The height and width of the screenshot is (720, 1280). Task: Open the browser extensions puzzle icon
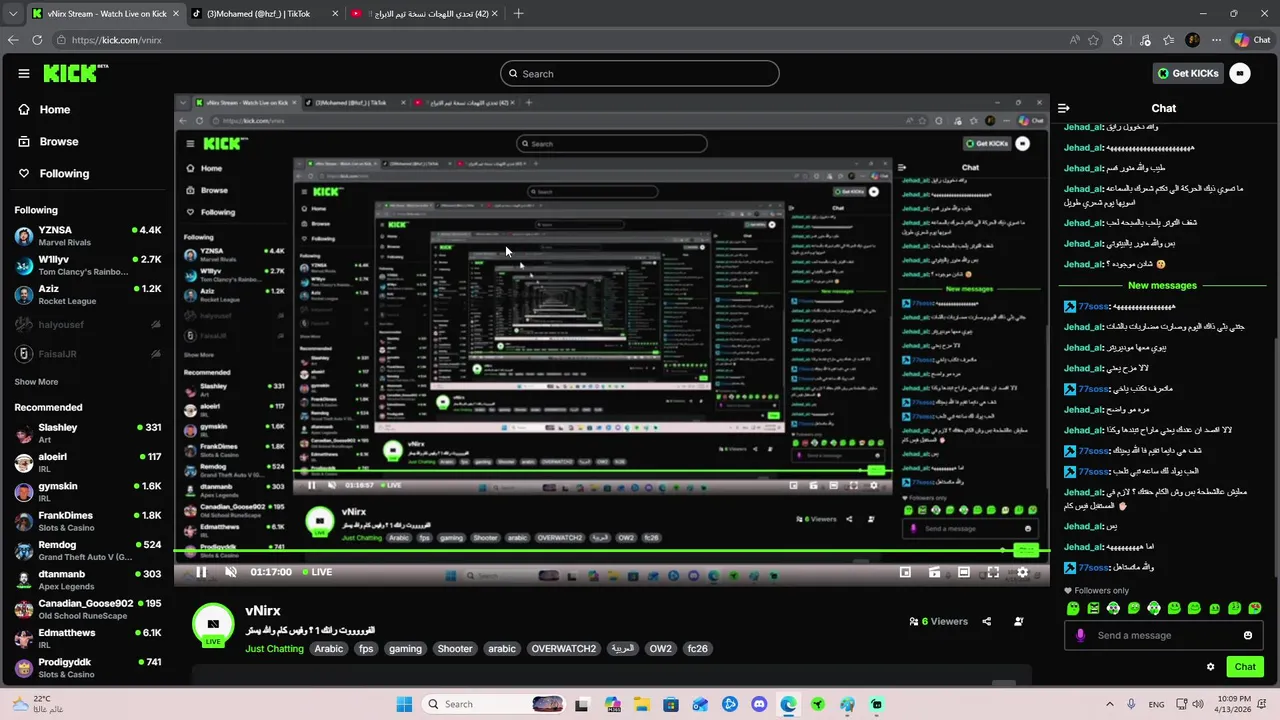tap(1118, 40)
